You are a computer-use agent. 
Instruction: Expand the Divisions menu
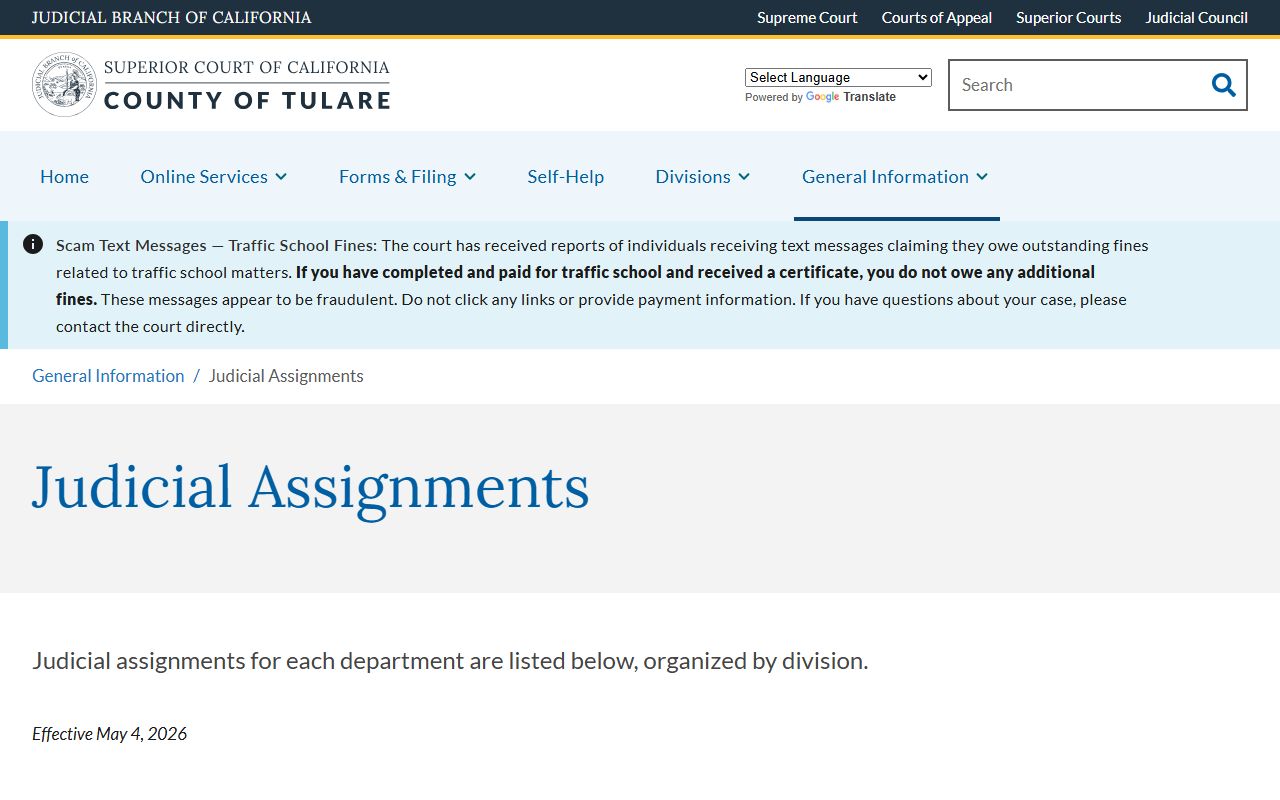tap(702, 176)
